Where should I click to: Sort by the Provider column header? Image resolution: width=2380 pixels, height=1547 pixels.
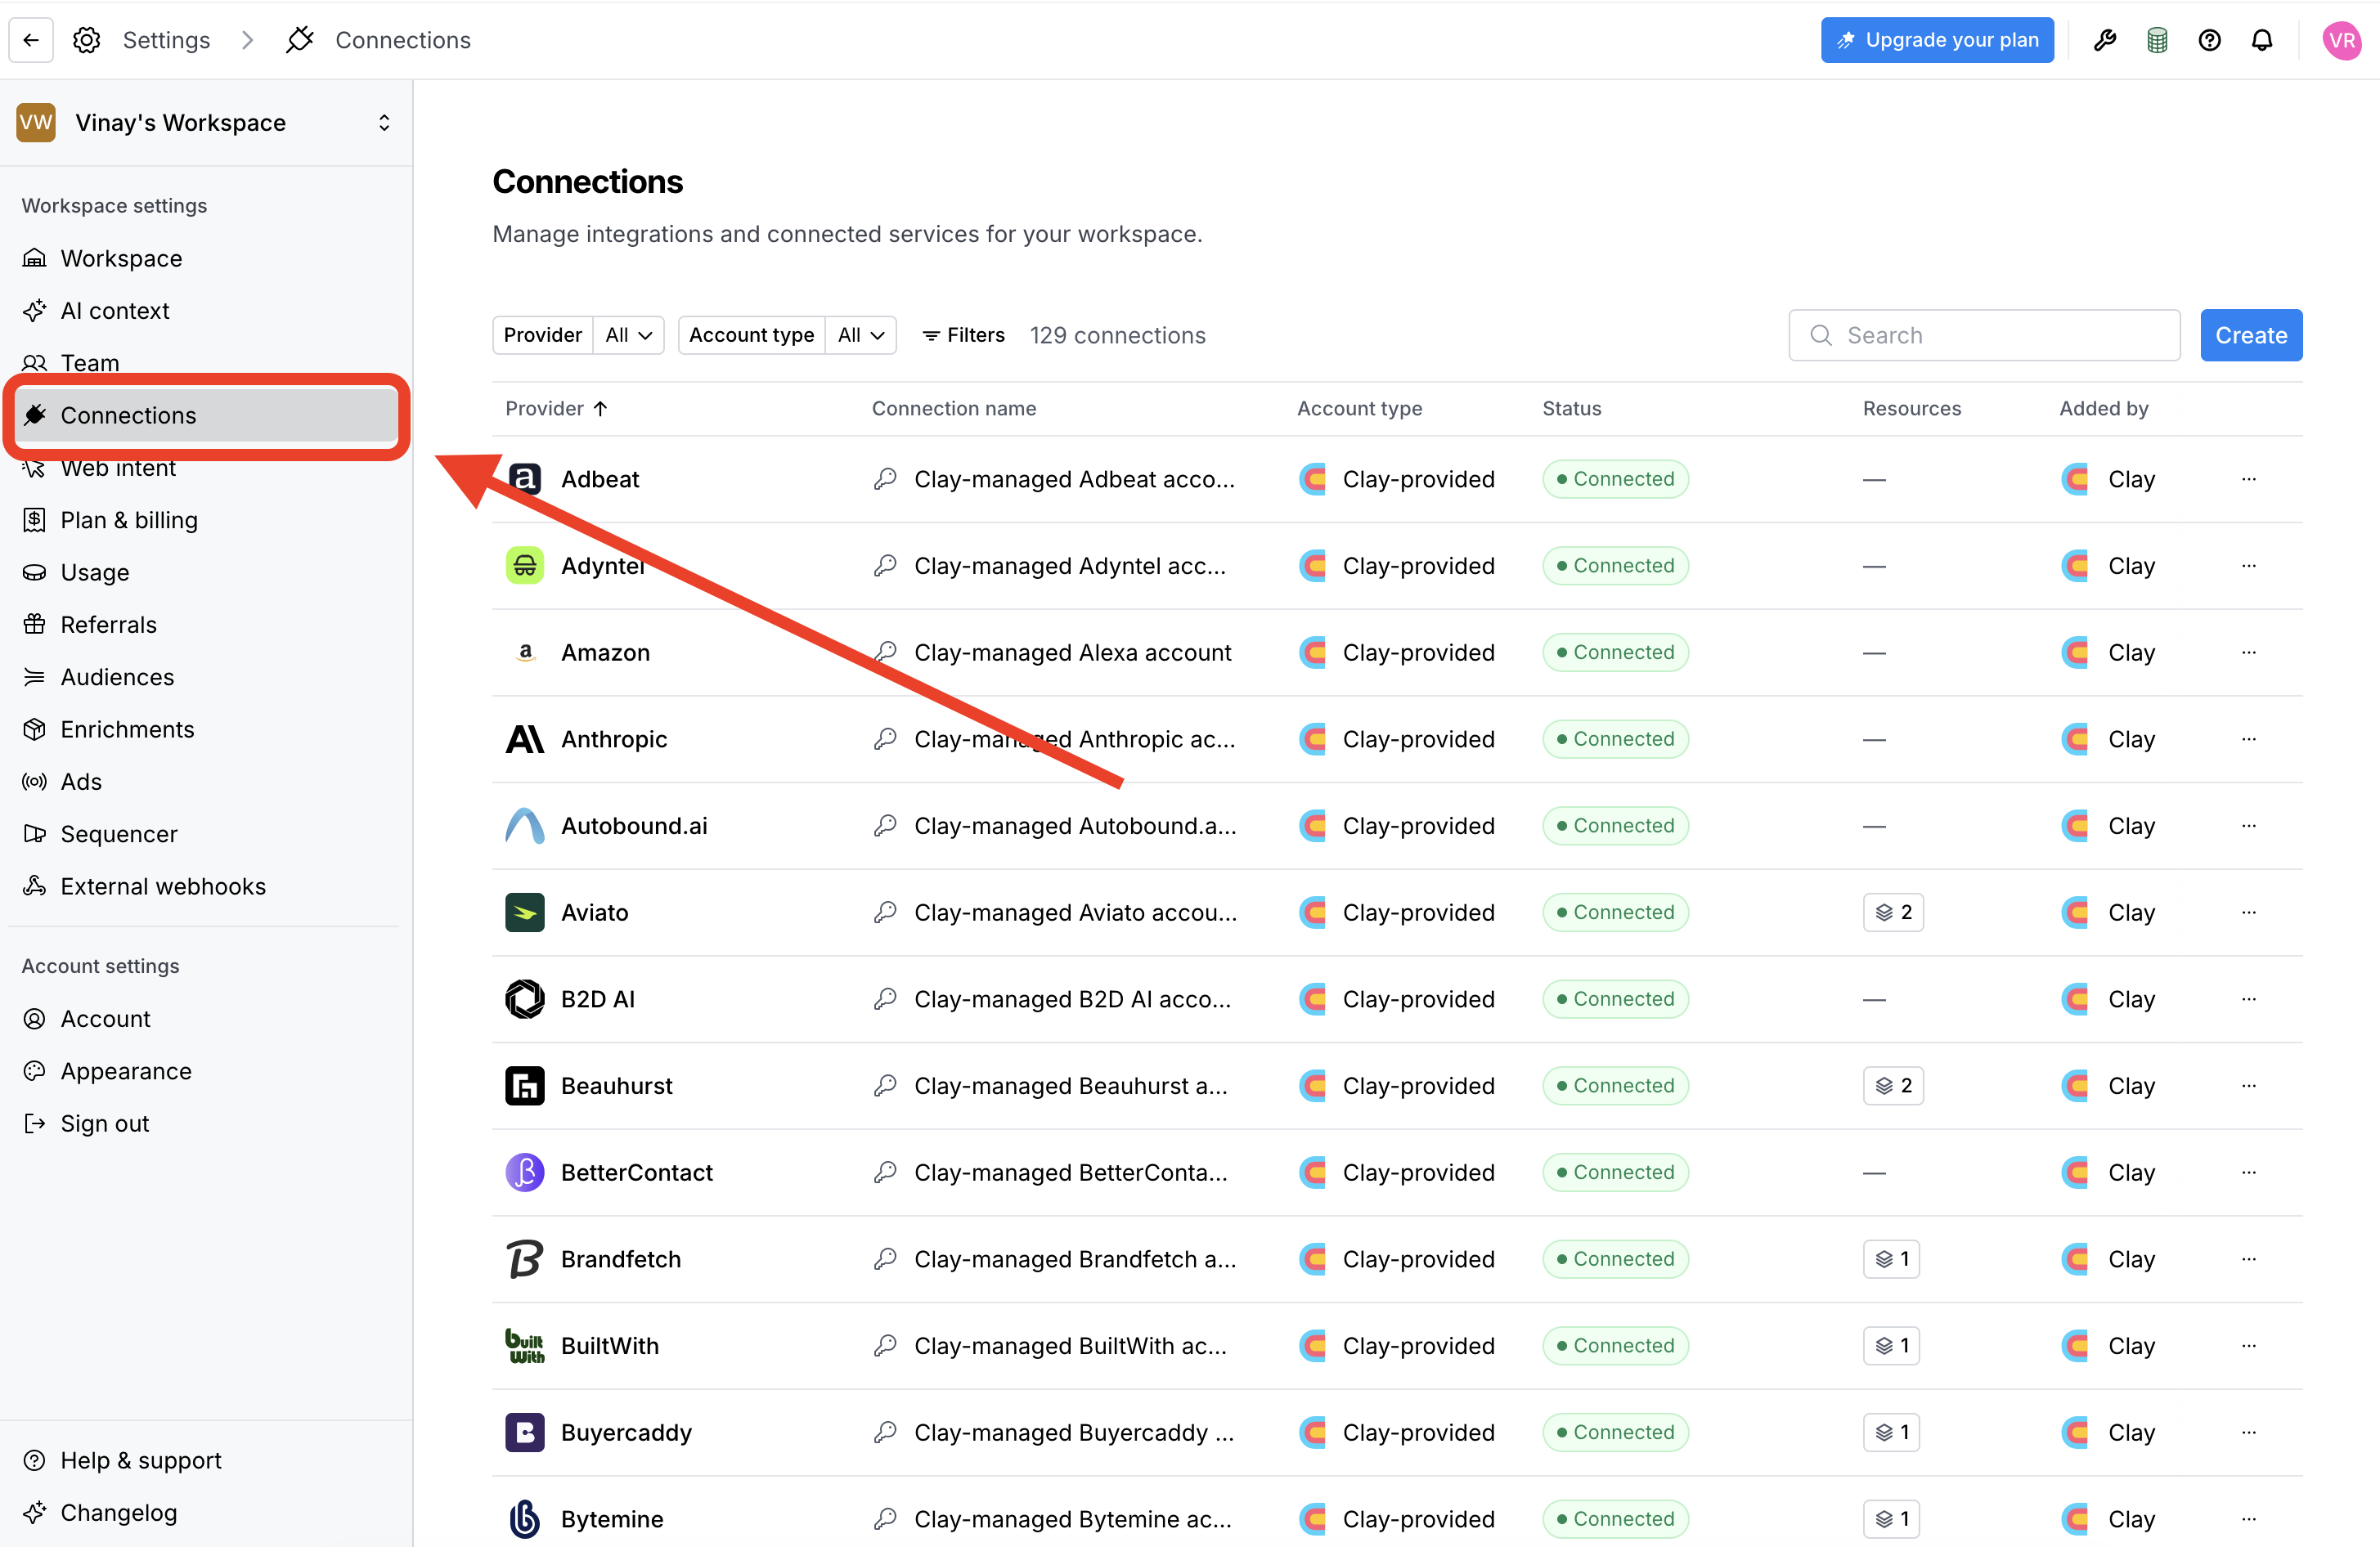tap(556, 408)
